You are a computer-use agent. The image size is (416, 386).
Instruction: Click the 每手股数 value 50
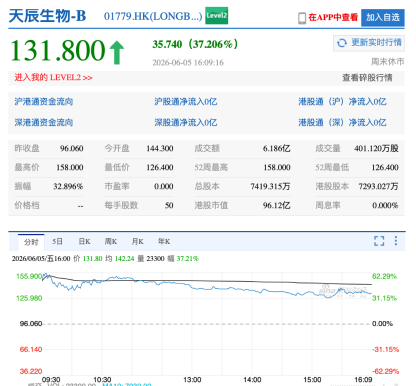coord(169,205)
